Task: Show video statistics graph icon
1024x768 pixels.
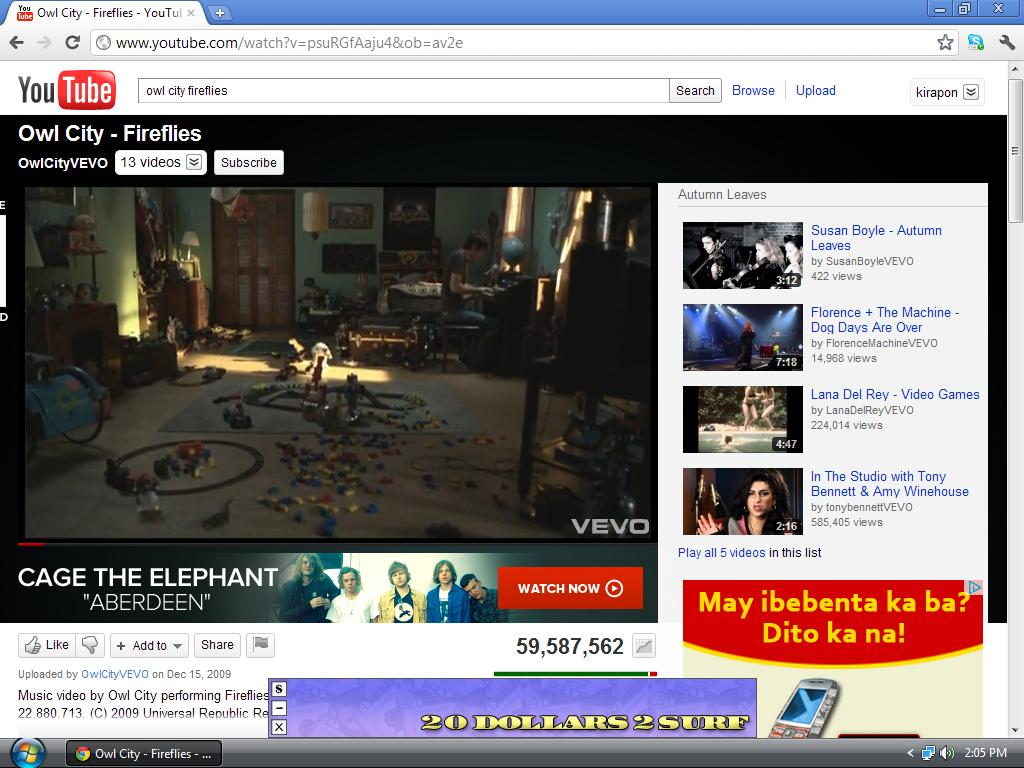Action: tap(644, 647)
